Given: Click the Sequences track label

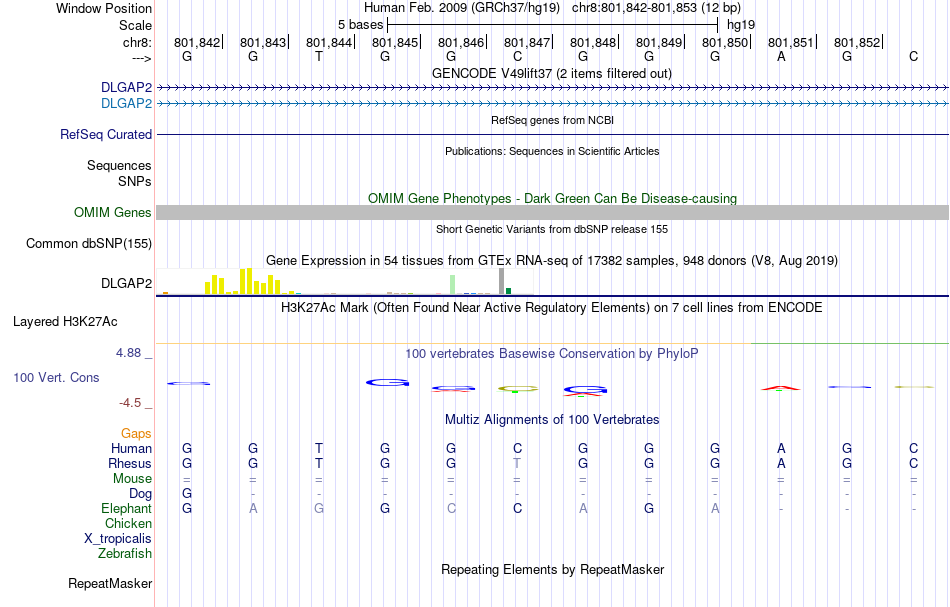Looking at the screenshot, I should pyautogui.click(x=119, y=166).
